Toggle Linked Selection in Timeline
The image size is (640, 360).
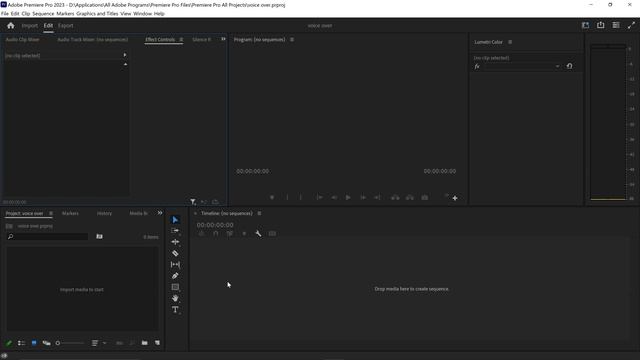point(230,233)
